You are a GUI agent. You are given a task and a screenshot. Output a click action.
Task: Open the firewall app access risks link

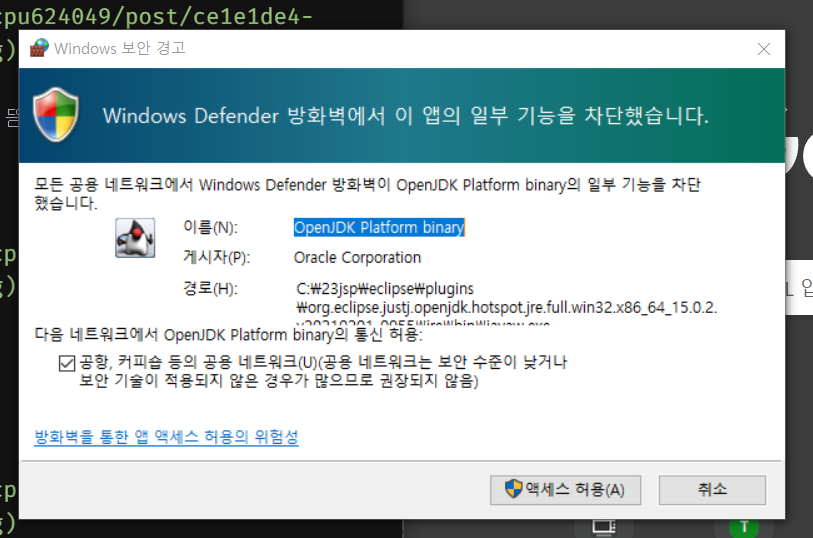[x=166, y=437]
